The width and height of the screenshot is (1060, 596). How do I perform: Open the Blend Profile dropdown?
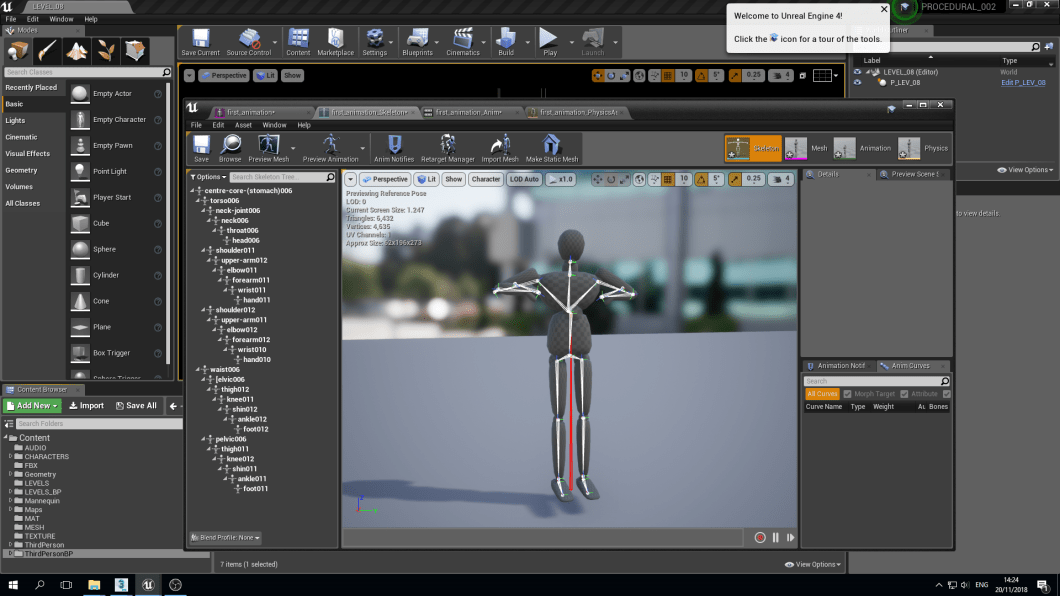(x=225, y=538)
